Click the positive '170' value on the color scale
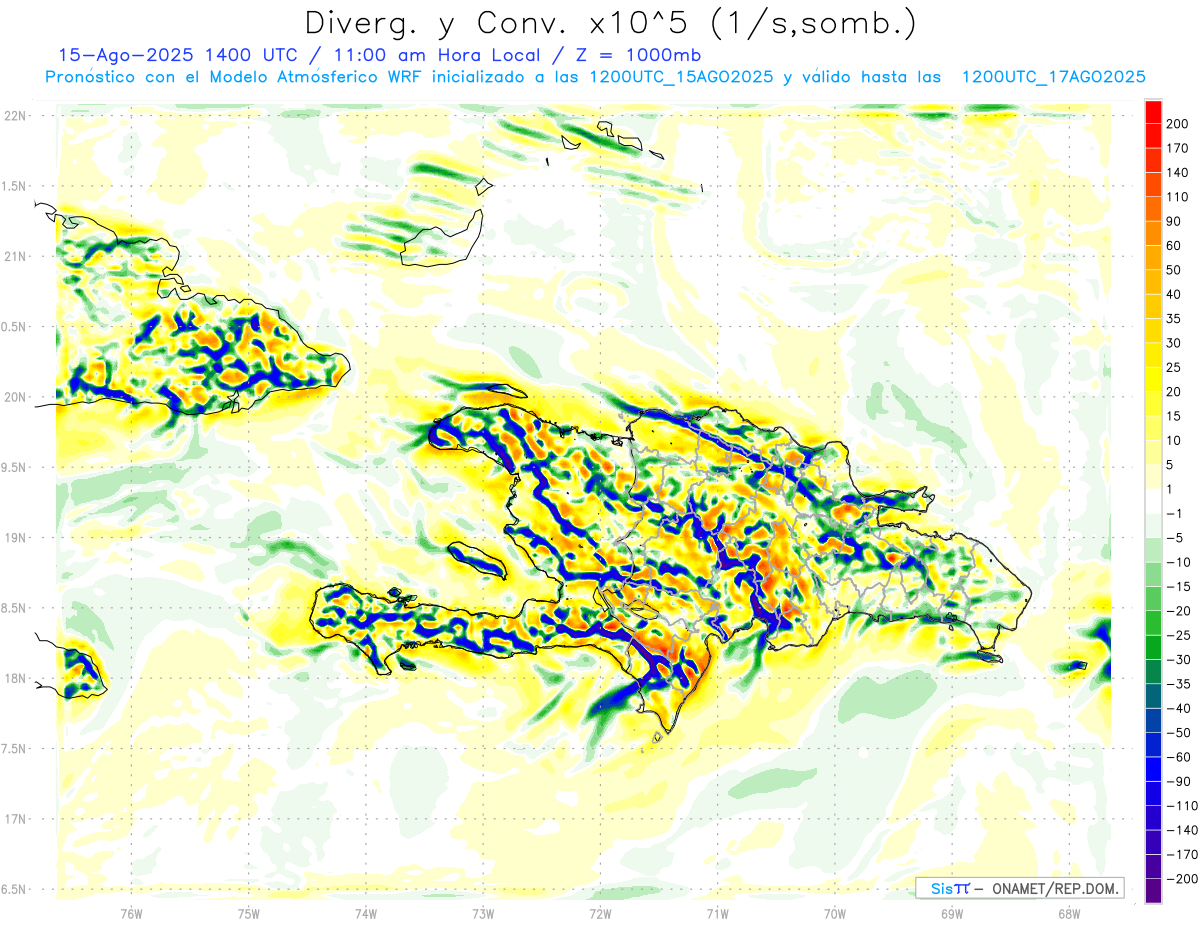The height and width of the screenshot is (927, 1200). pos(1179,148)
